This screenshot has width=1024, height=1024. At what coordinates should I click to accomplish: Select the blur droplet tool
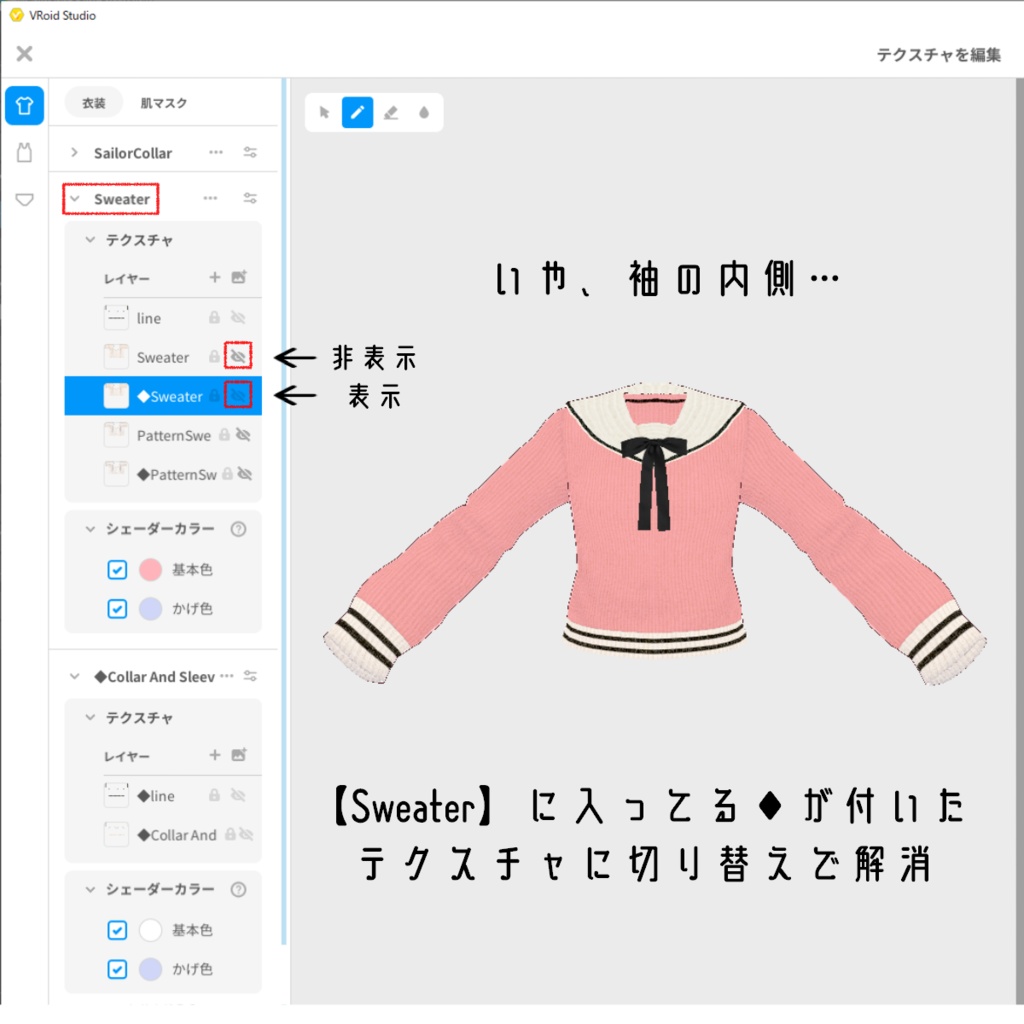pos(424,113)
